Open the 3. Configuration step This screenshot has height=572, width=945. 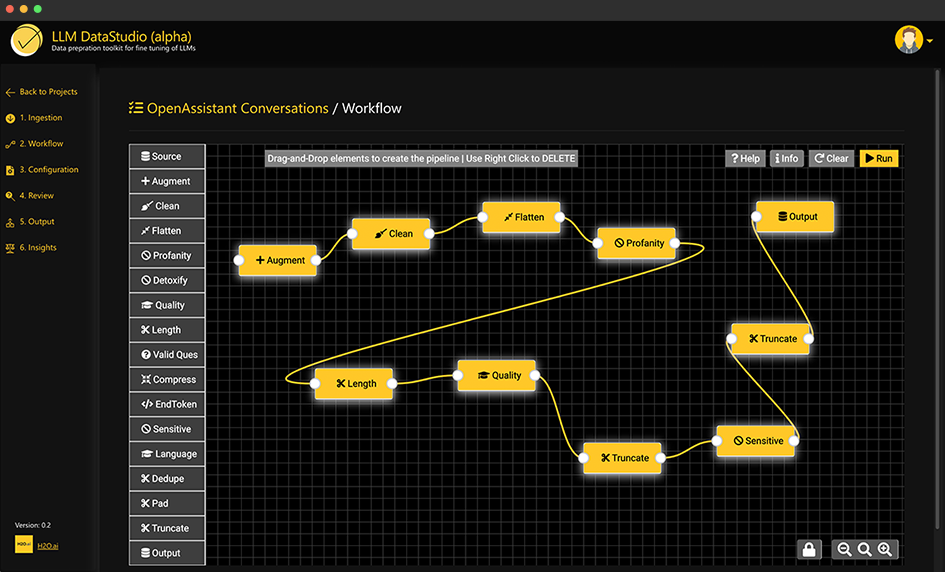coord(42,169)
